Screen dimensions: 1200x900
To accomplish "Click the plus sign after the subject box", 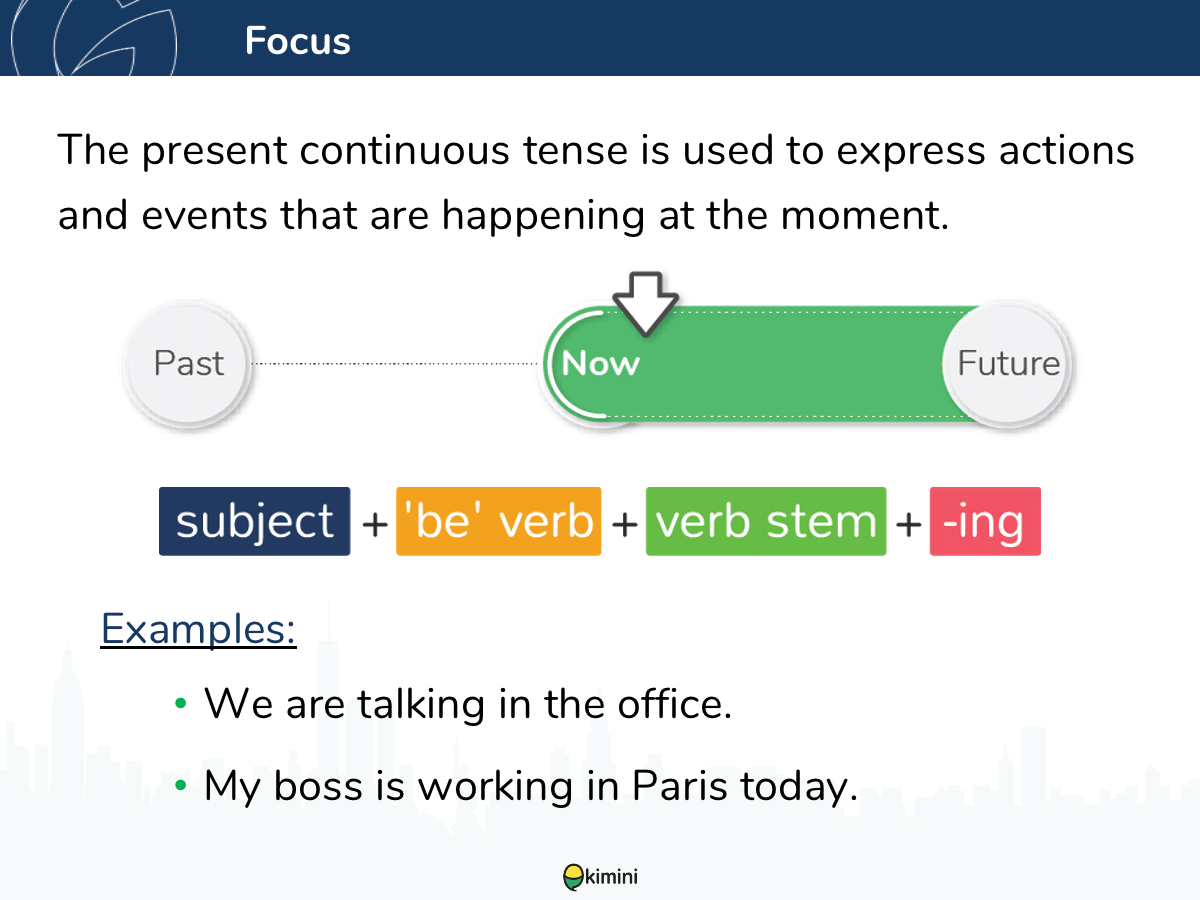I will click(x=373, y=523).
